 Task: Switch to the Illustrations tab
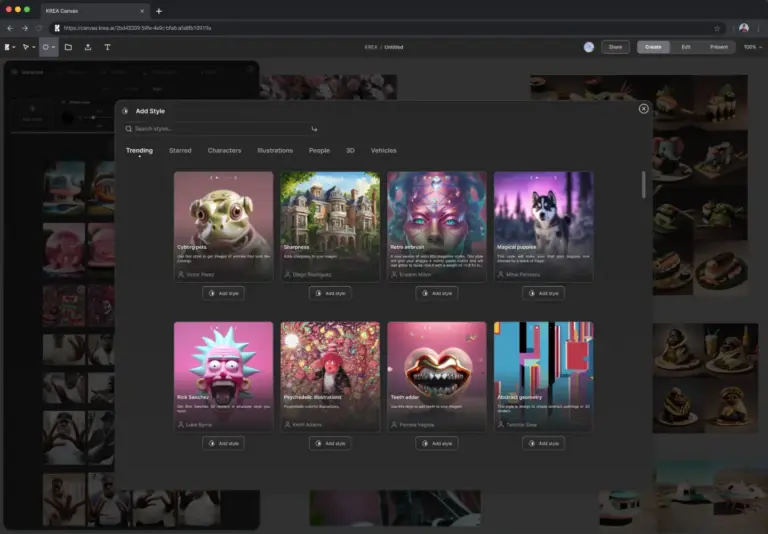point(275,151)
